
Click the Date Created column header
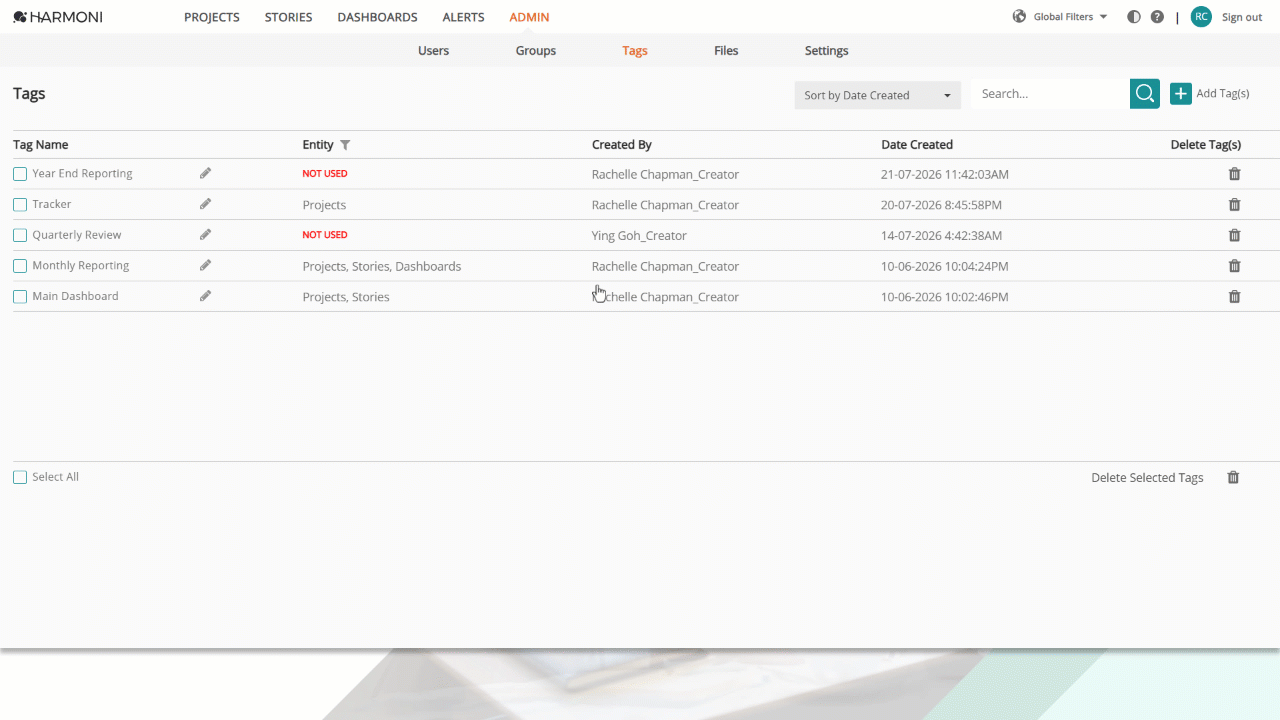(x=917, y=145)
